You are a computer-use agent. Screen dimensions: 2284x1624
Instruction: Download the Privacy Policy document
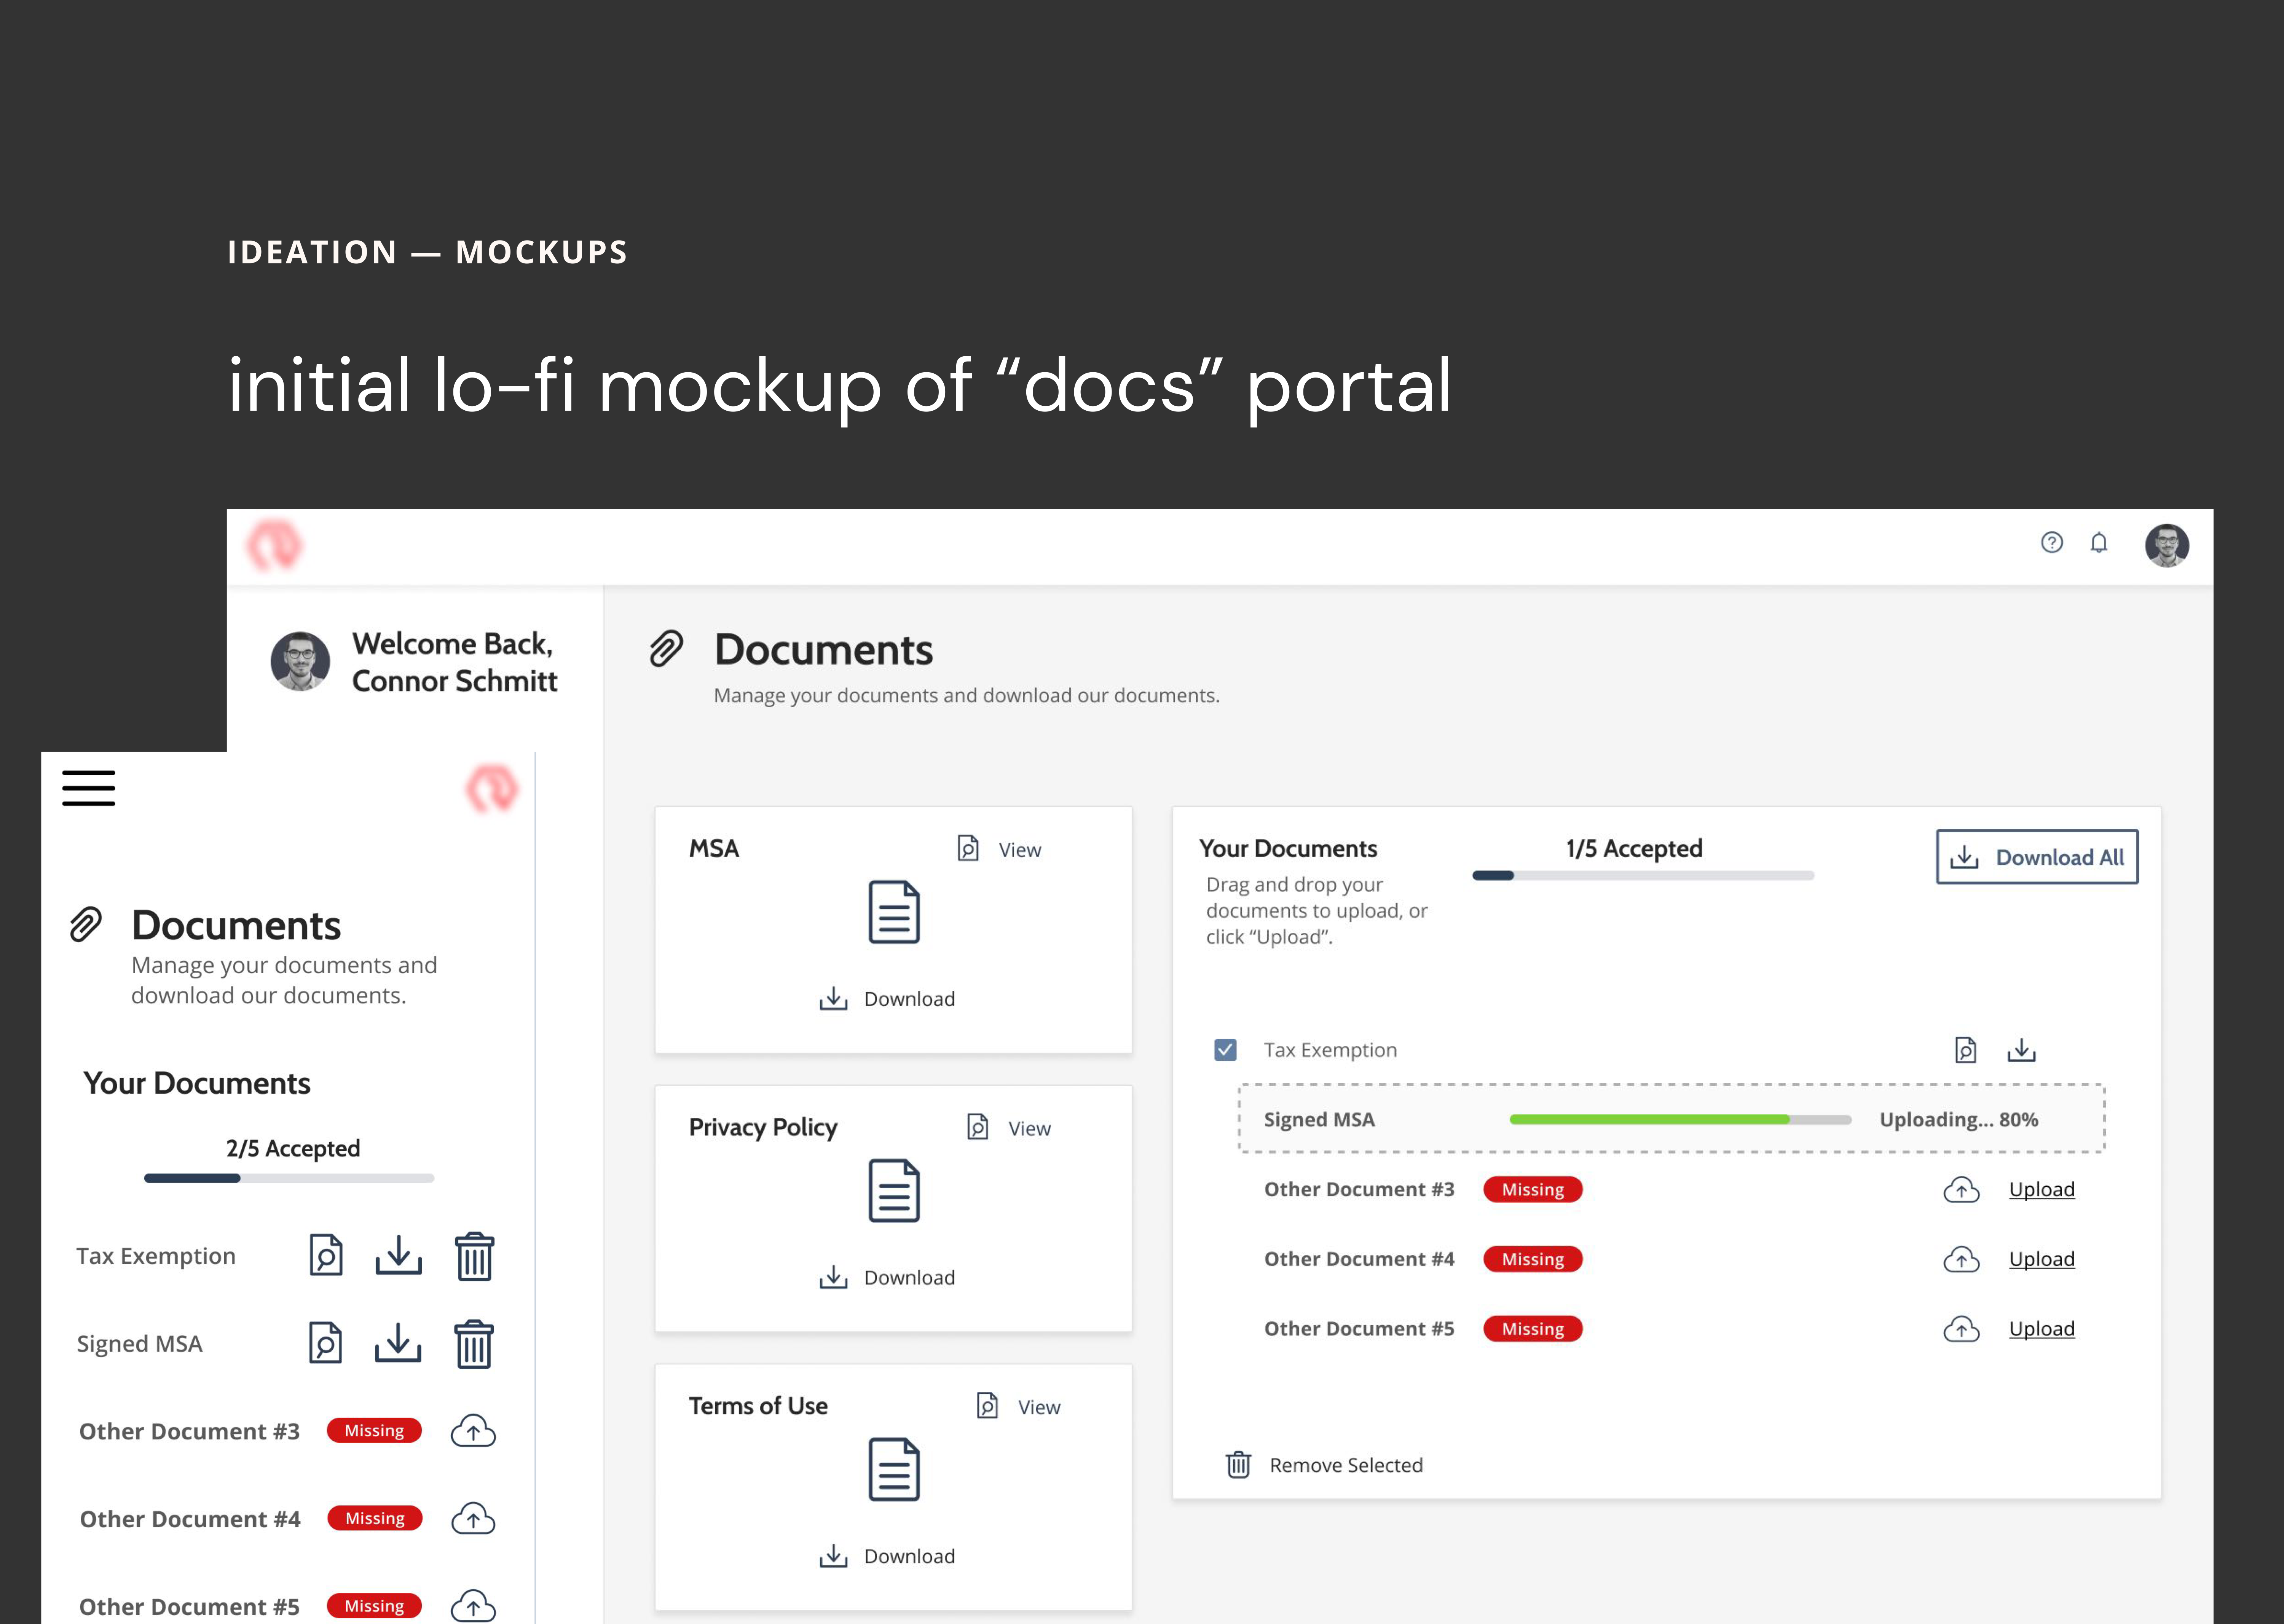click(887, 1278)
